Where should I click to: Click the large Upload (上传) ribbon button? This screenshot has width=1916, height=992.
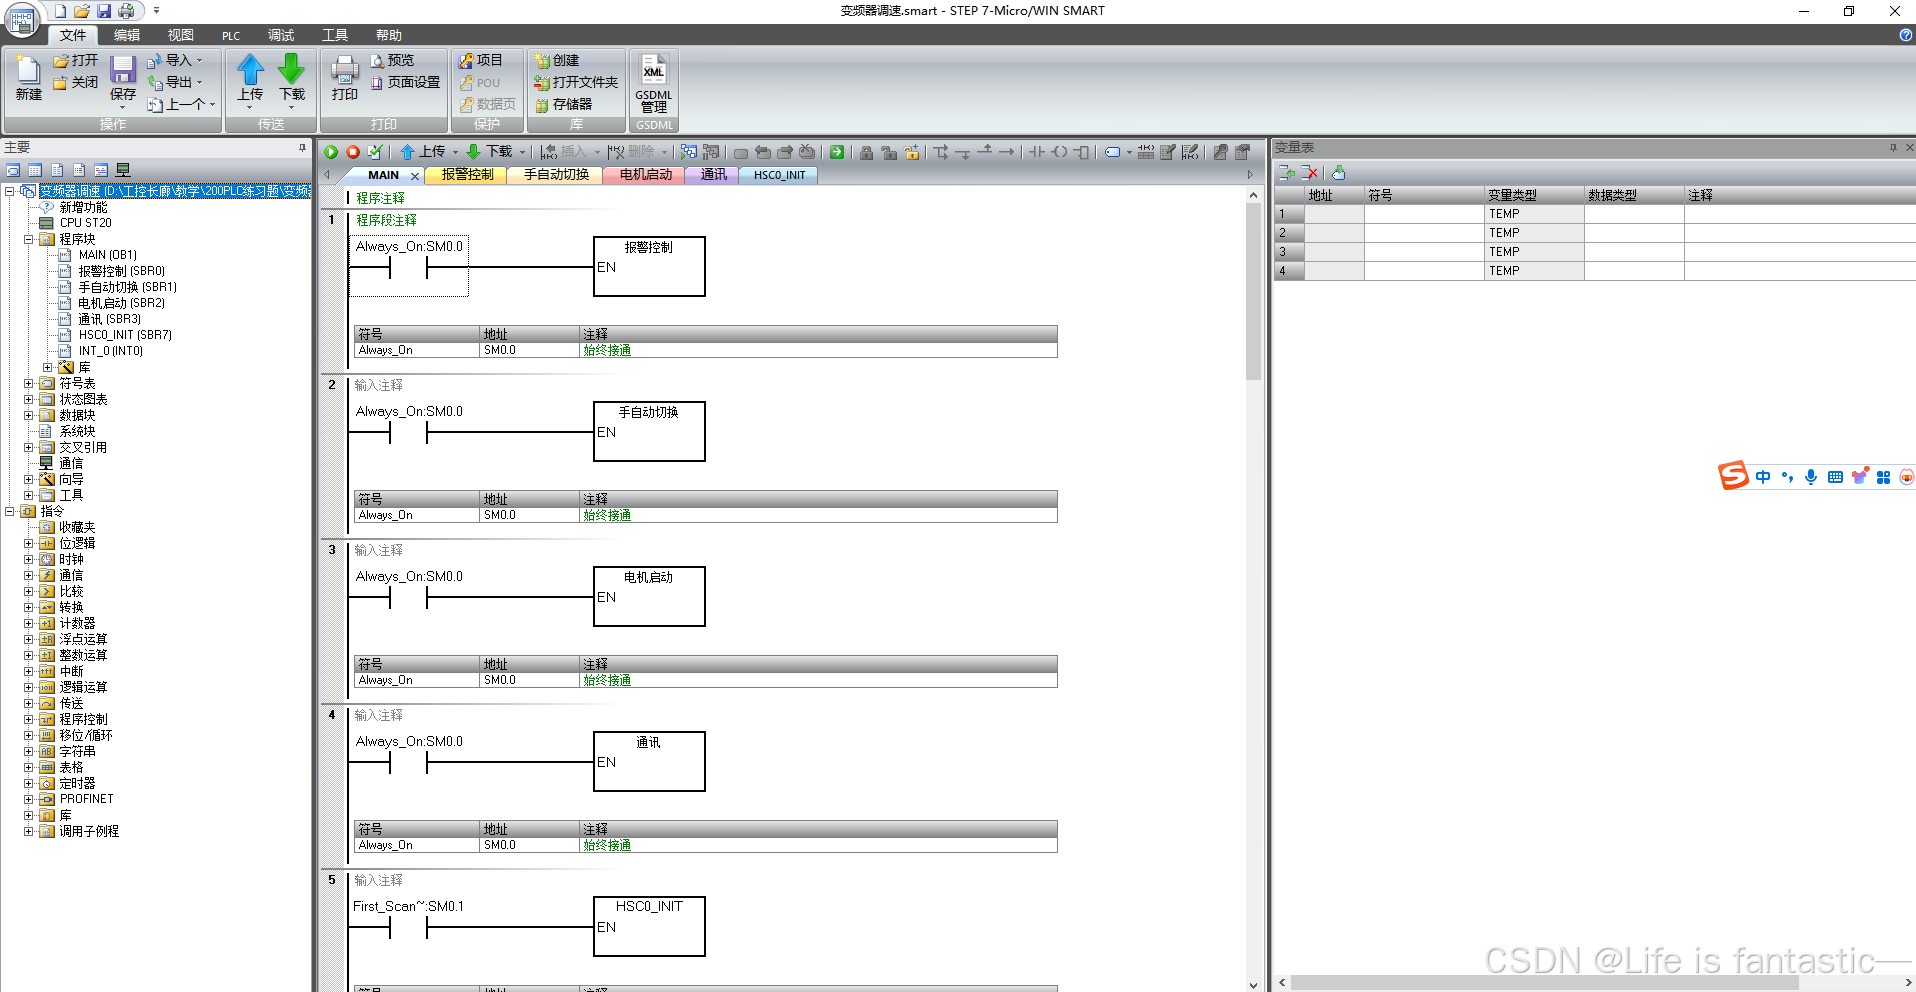[x=250, y=79]
